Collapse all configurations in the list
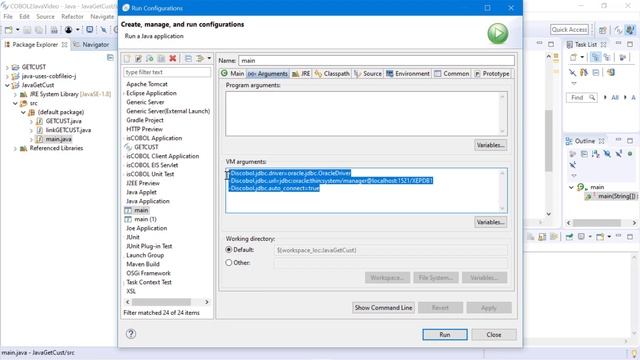The width and height of the screenshot is (640, 360). click(188, 59)
